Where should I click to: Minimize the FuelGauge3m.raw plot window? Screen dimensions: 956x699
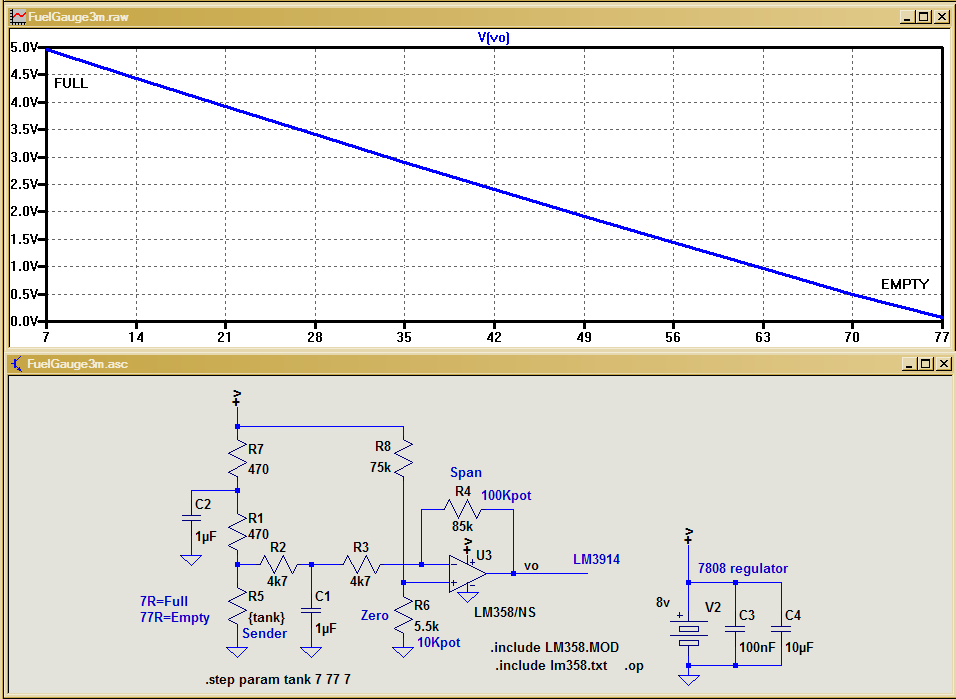pos(907,17)
